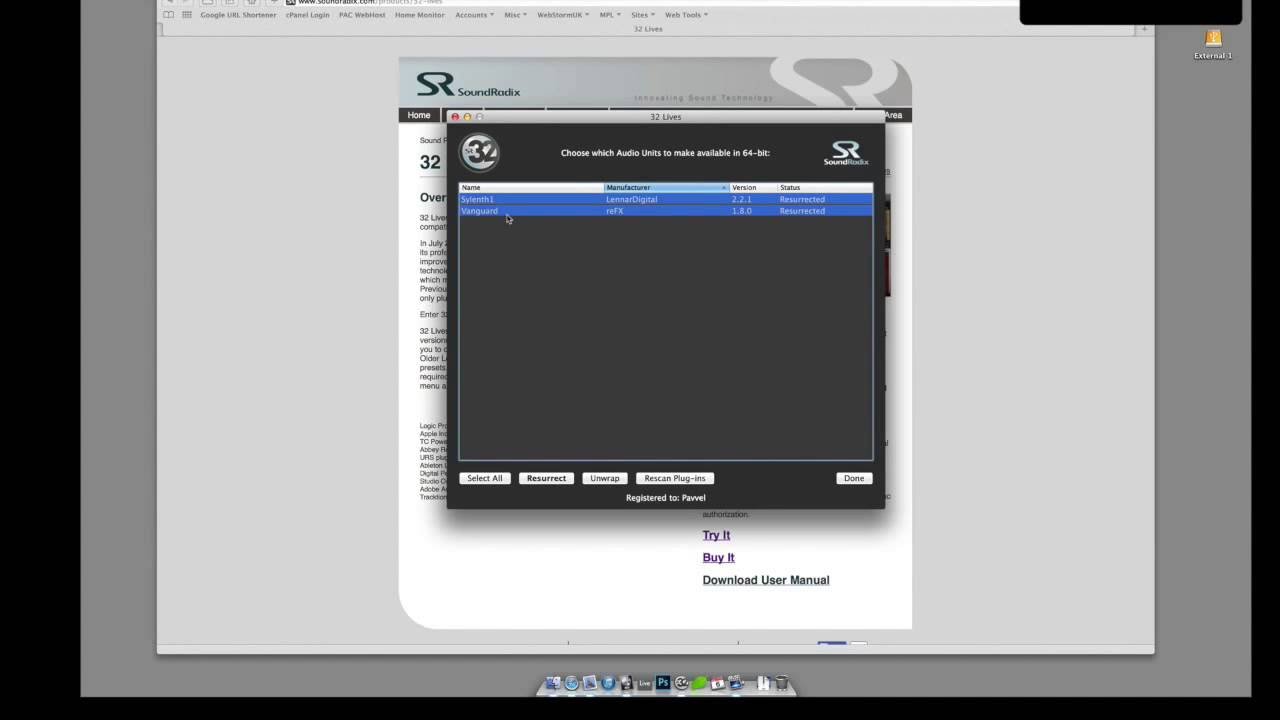This screenshot has height=720, width=1280.
Task: Select the Vanguard plug-in row
Action: click(x=666, y=211)
